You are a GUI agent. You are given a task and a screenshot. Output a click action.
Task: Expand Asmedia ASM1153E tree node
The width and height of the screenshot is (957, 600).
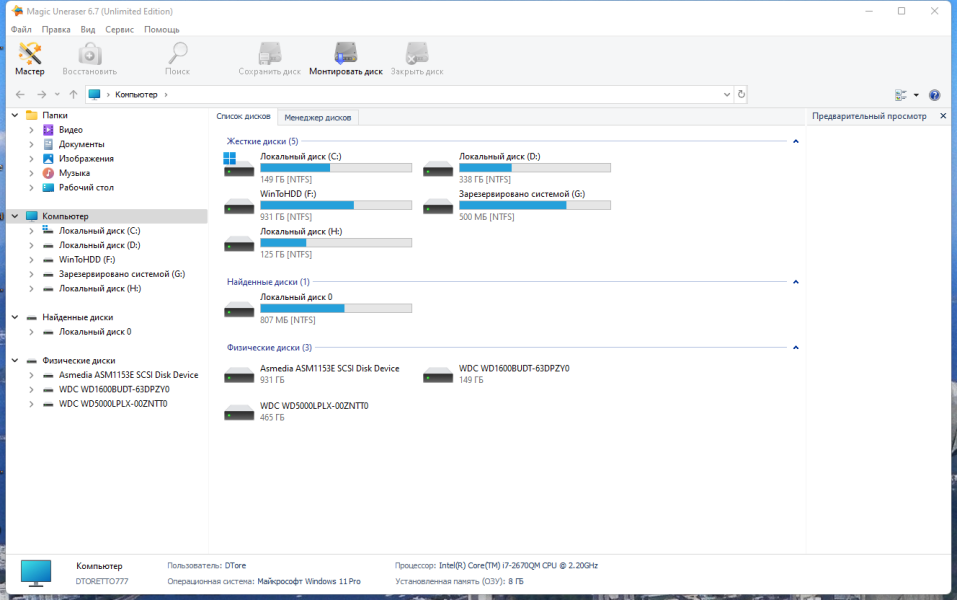(x=31, y=375)
